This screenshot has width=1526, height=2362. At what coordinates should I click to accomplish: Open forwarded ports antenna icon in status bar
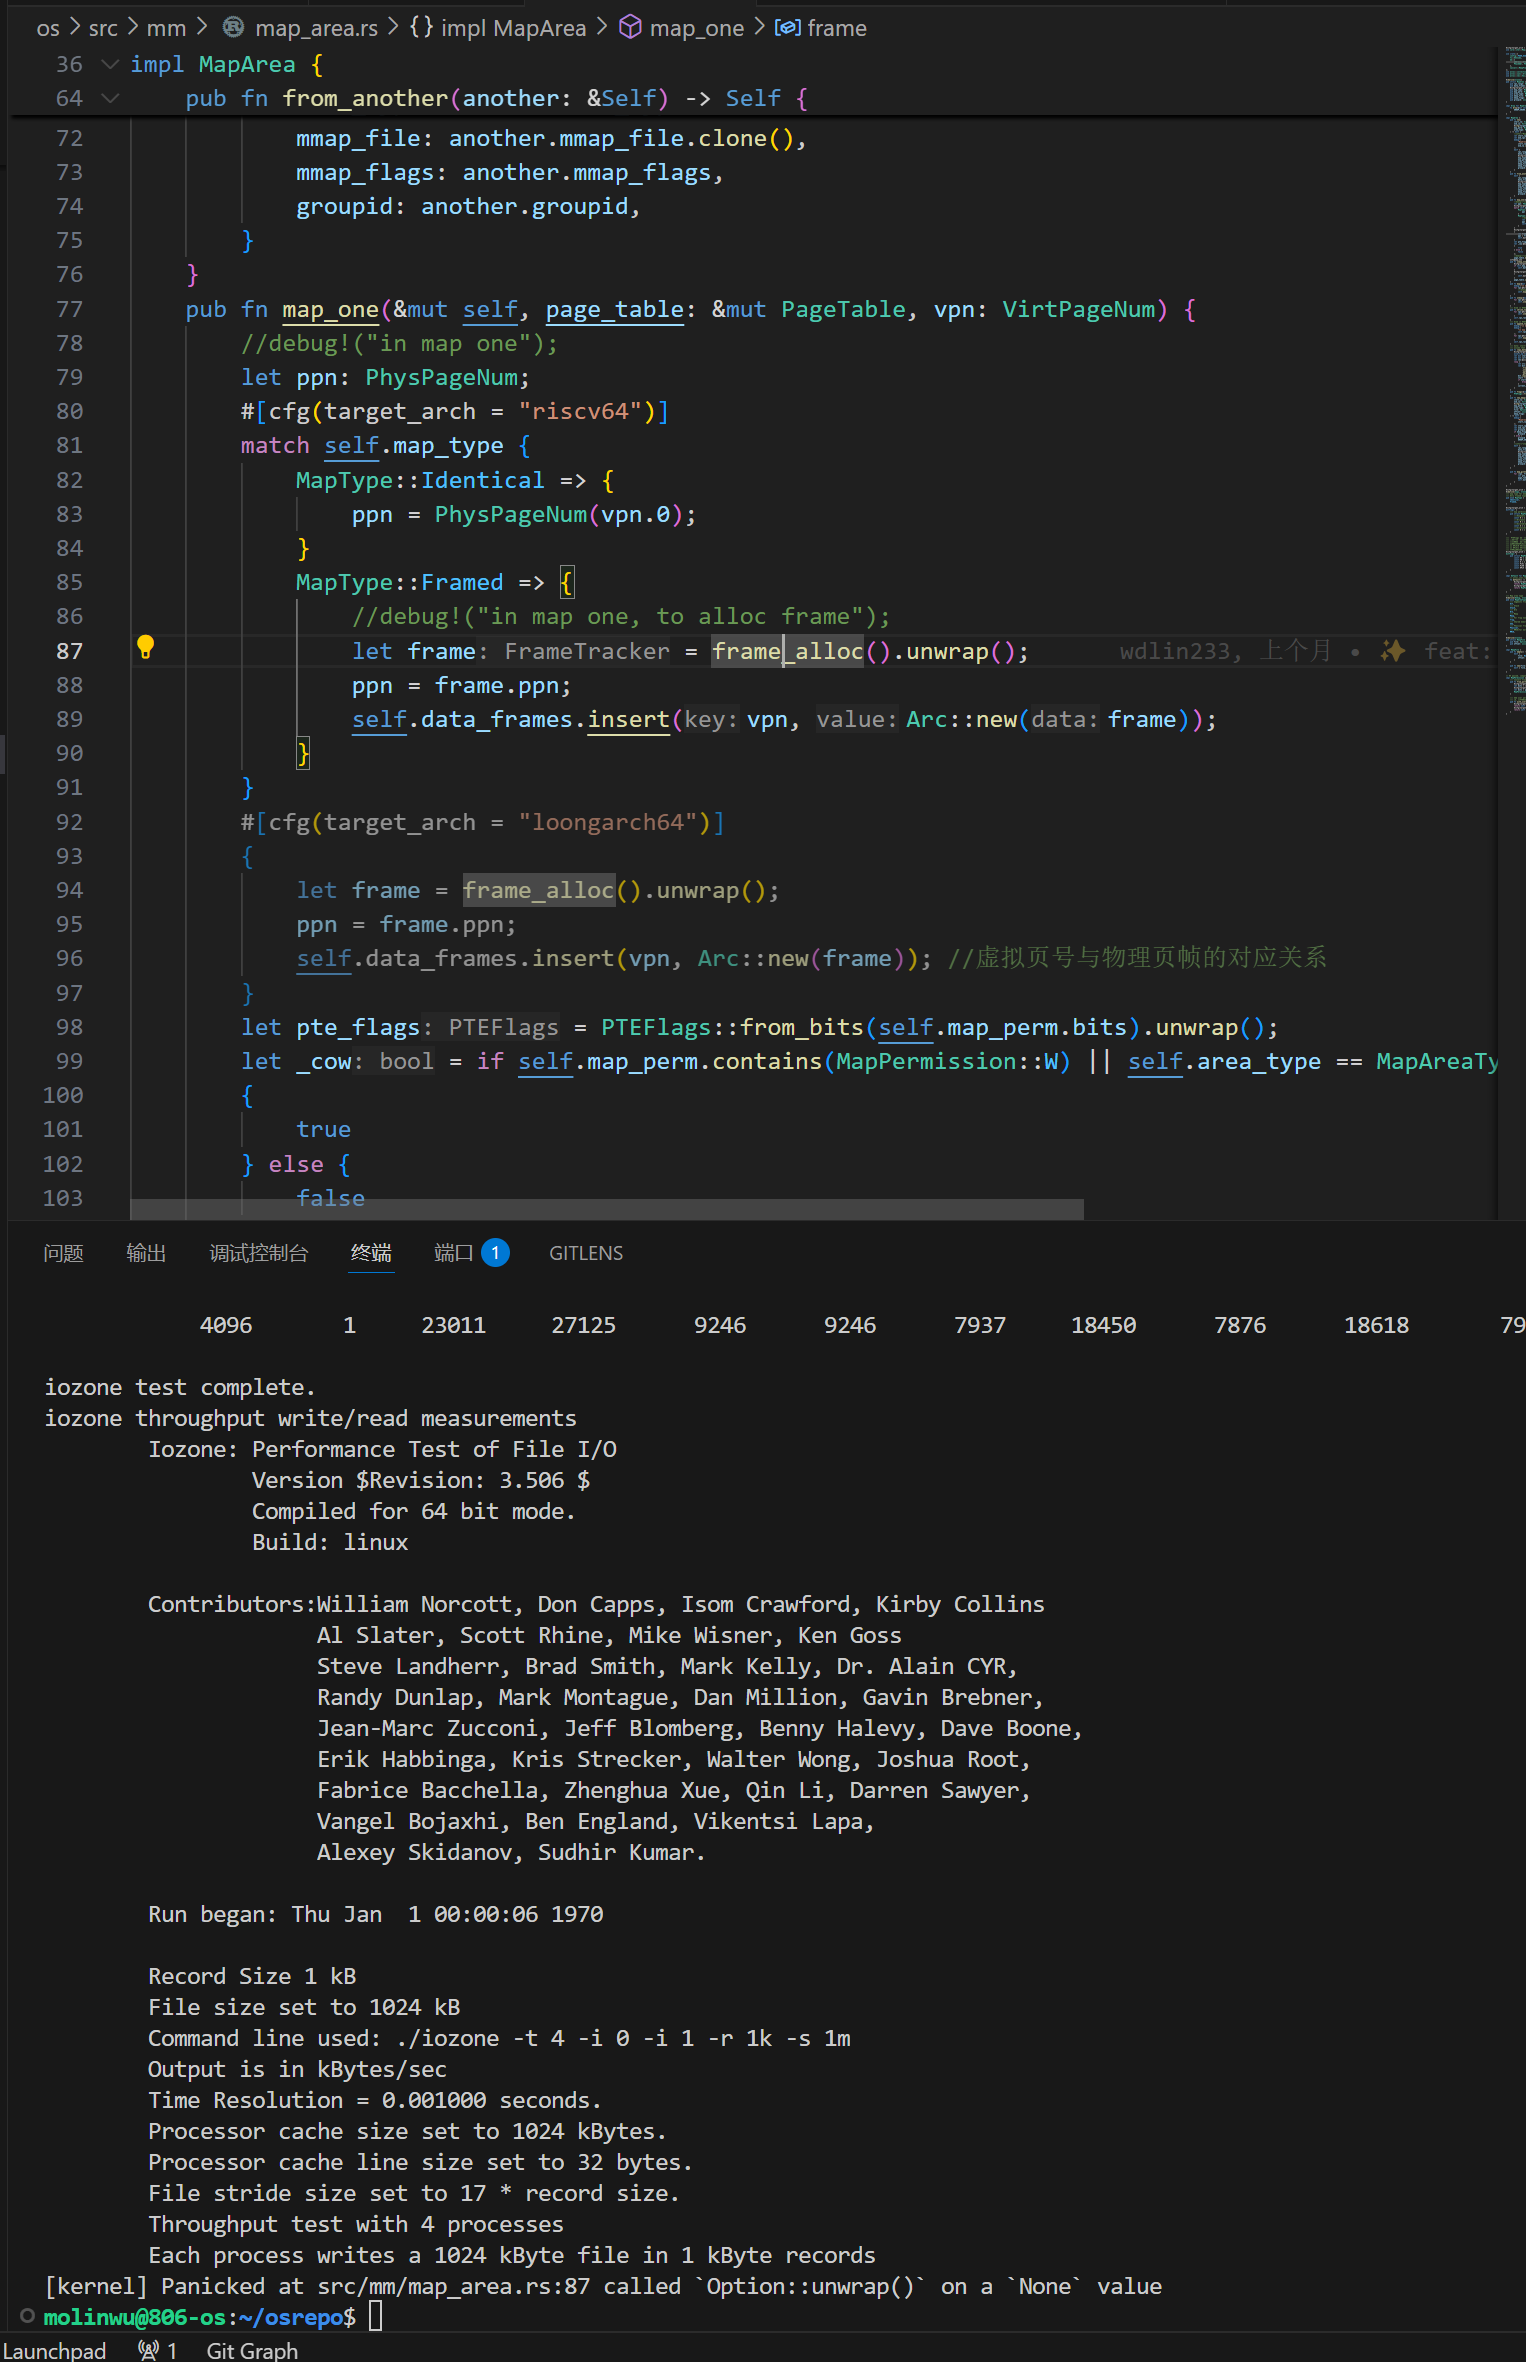coord(149,2350)
